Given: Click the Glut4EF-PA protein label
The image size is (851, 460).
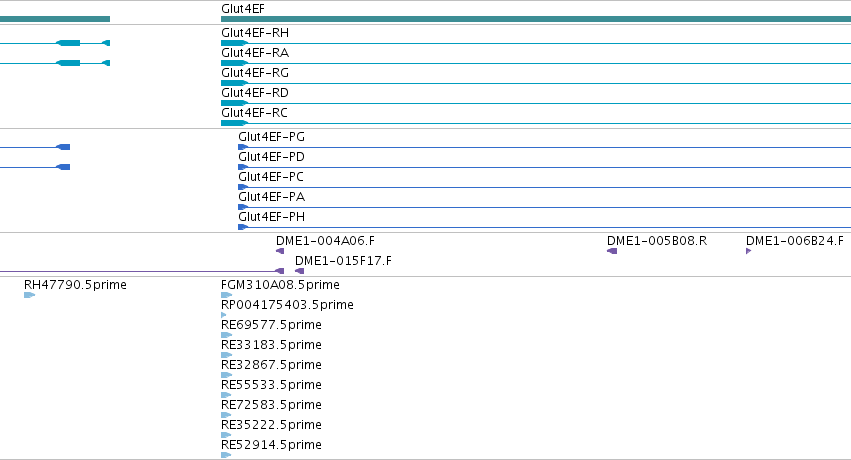Looking at the screenshot, I should 271,197.
